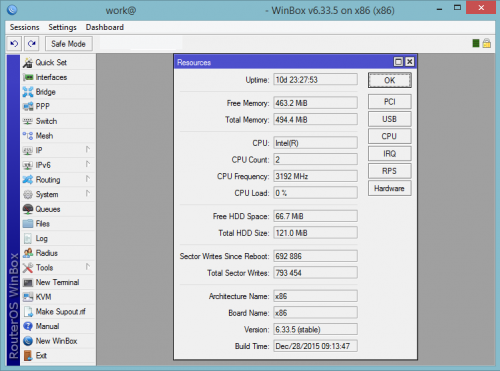500x371 pixels.
Task: Click the Log icon
Action: 28,238
